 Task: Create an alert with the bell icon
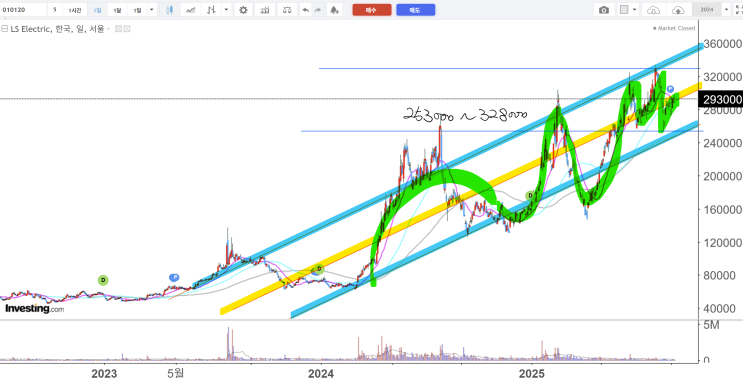pos(335,10)
